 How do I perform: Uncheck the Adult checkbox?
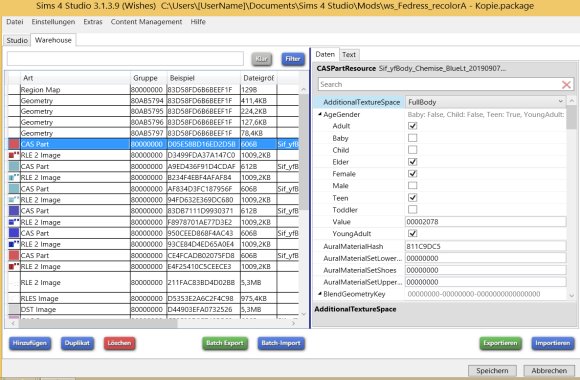click(412, 126)
